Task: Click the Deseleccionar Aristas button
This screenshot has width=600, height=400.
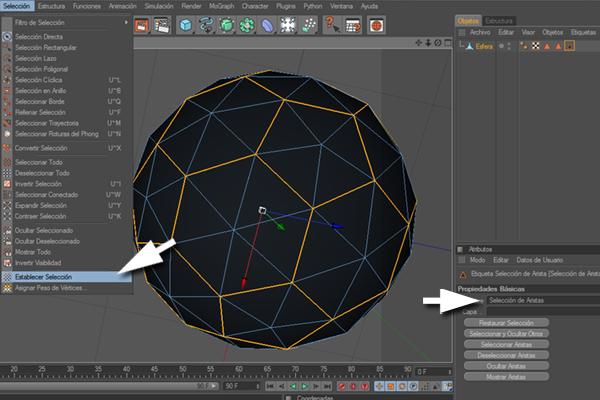Action: click(x=506, y=355)
